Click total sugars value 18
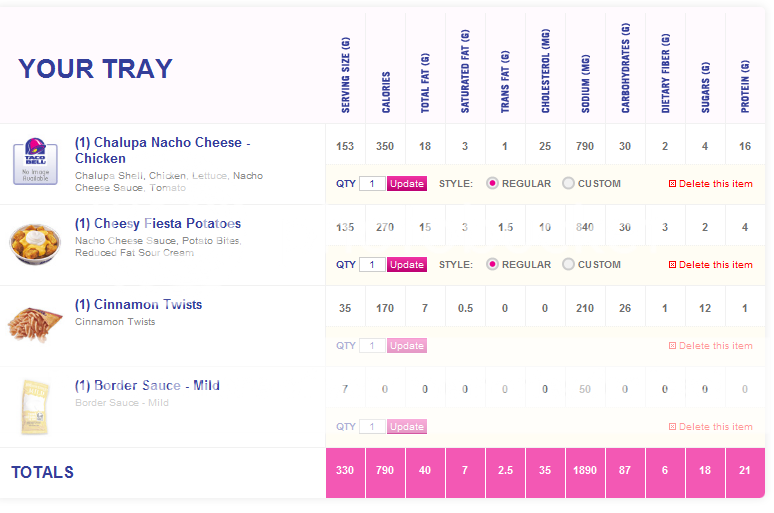 (705, 471)
